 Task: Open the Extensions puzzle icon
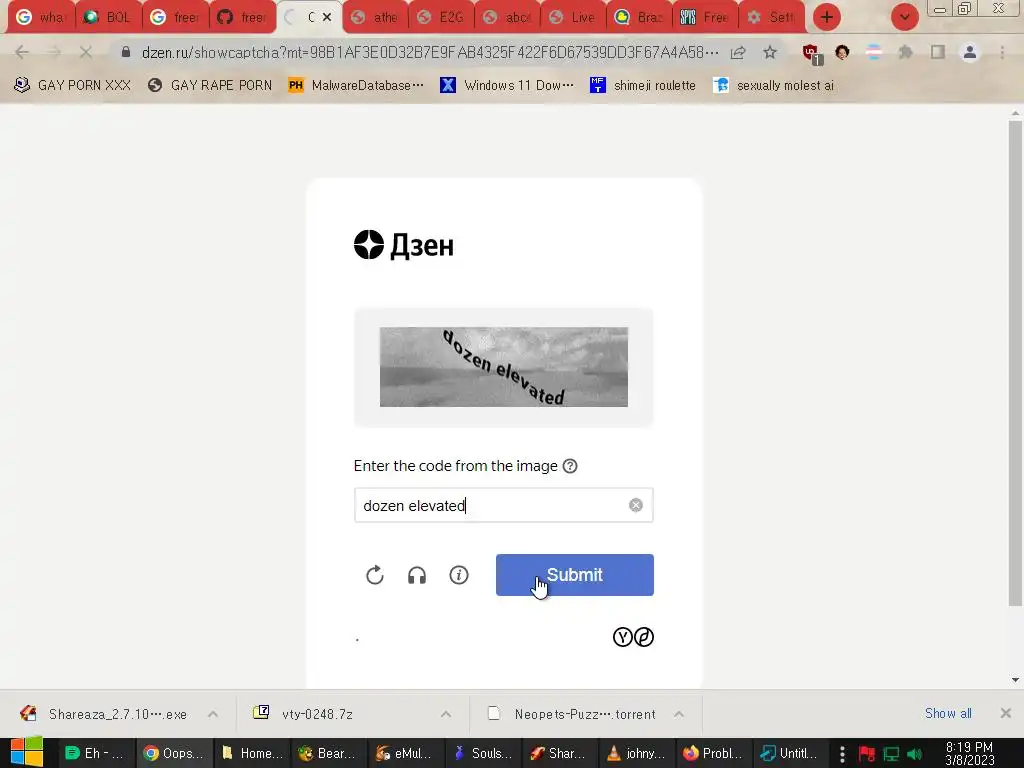[906, 52]
